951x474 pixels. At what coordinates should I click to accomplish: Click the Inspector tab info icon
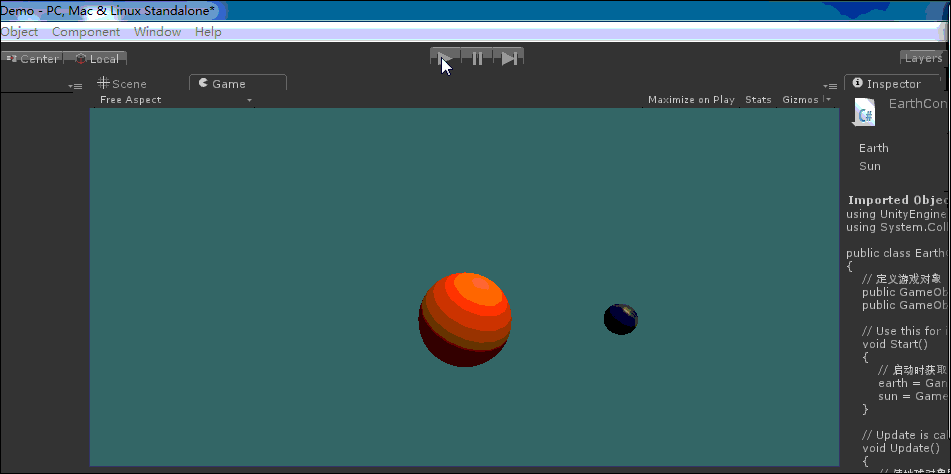[857, 82]
